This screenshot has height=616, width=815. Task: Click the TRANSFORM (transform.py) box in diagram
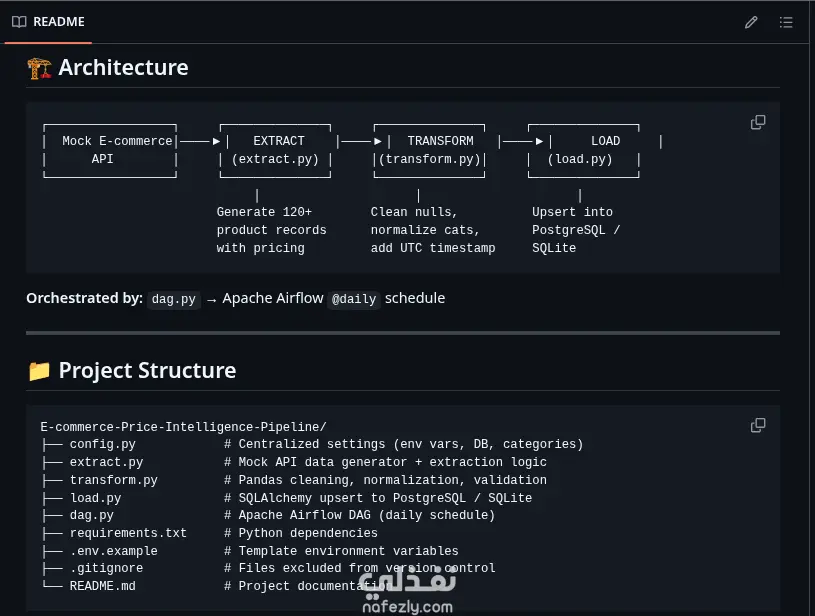(x=429, y=151)
